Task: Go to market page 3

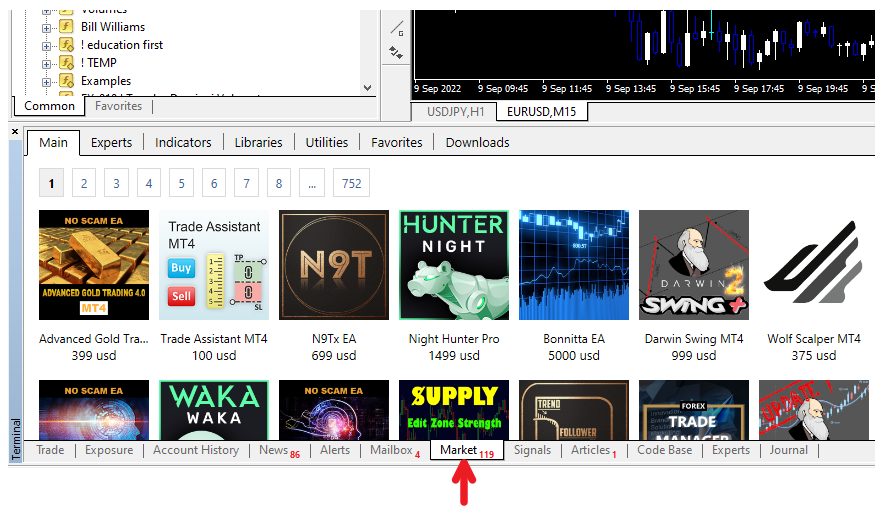Action: [x=117, y=183]
